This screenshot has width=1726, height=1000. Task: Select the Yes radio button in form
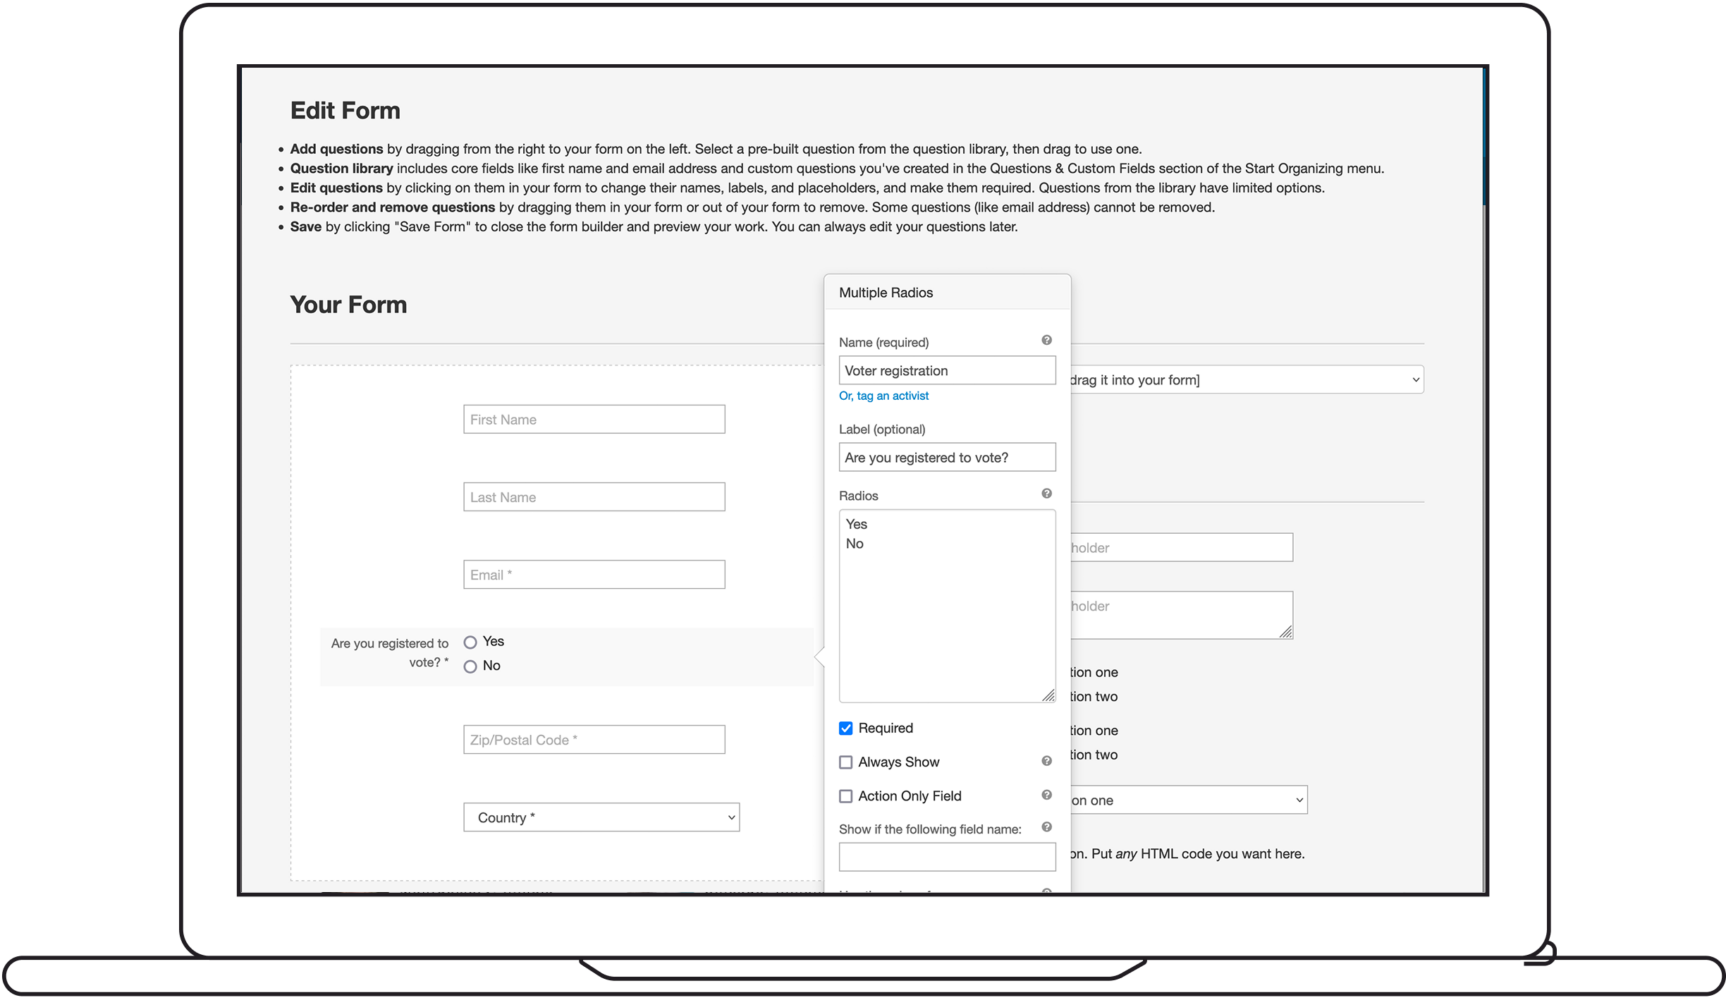[x=470, y=642]
